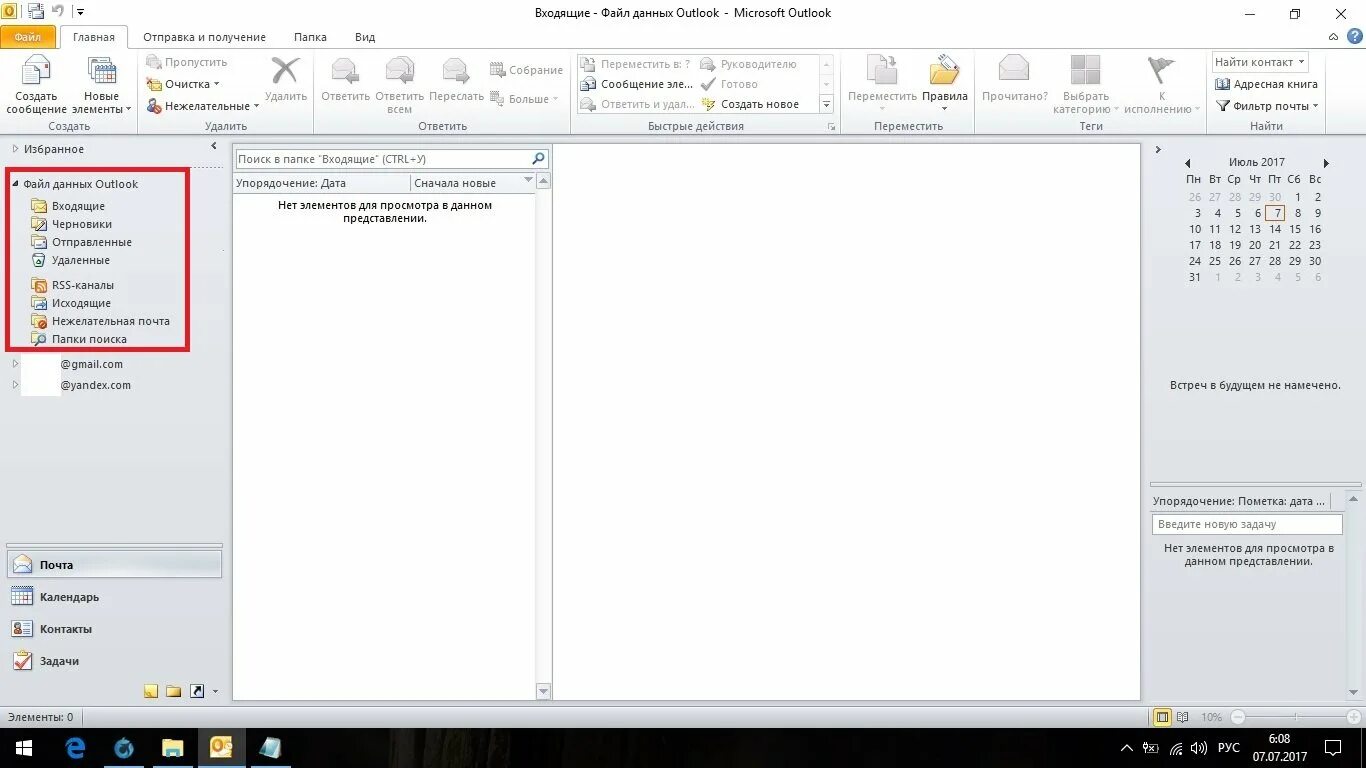Image resolution: width=1366 pixels, height=768 pixels.
Task: Click the Read/Unread envelope icon
Action: [1014, 69]
